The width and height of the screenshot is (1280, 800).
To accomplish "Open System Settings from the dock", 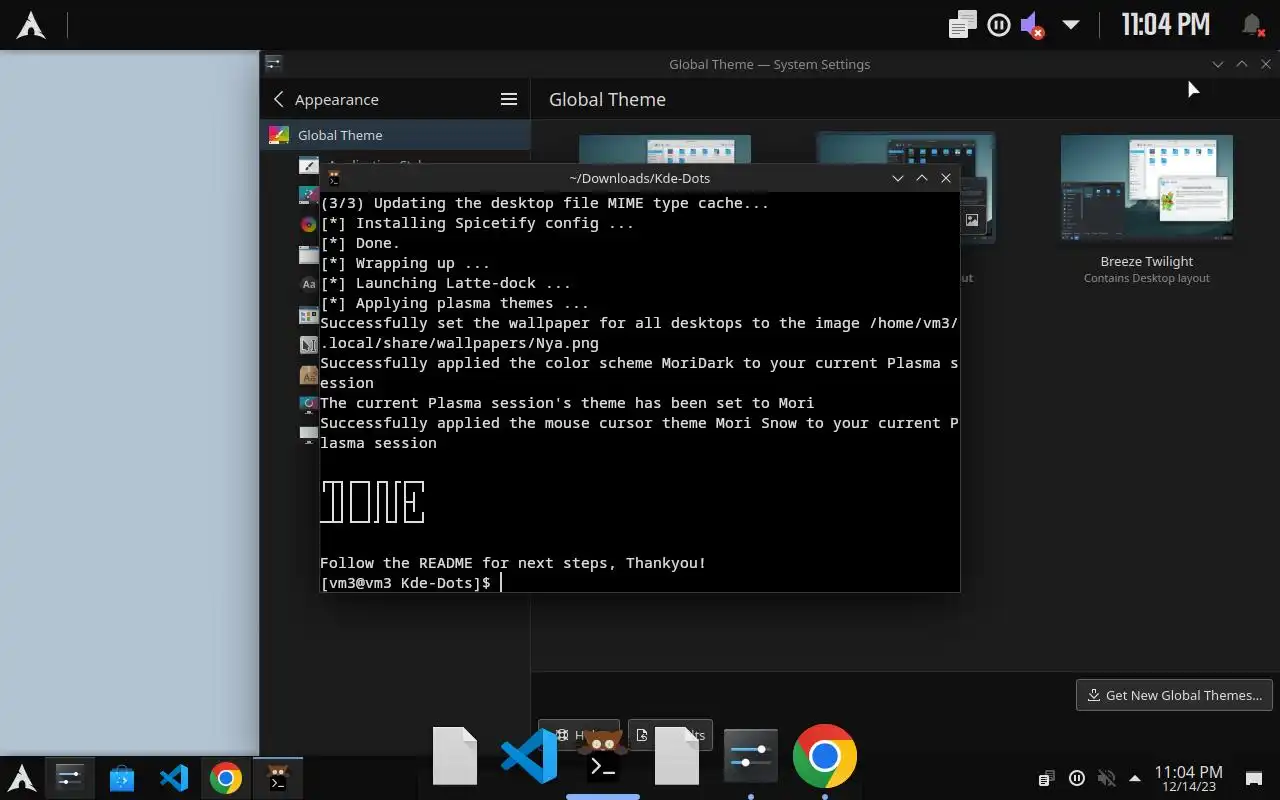I will [751, 756].
